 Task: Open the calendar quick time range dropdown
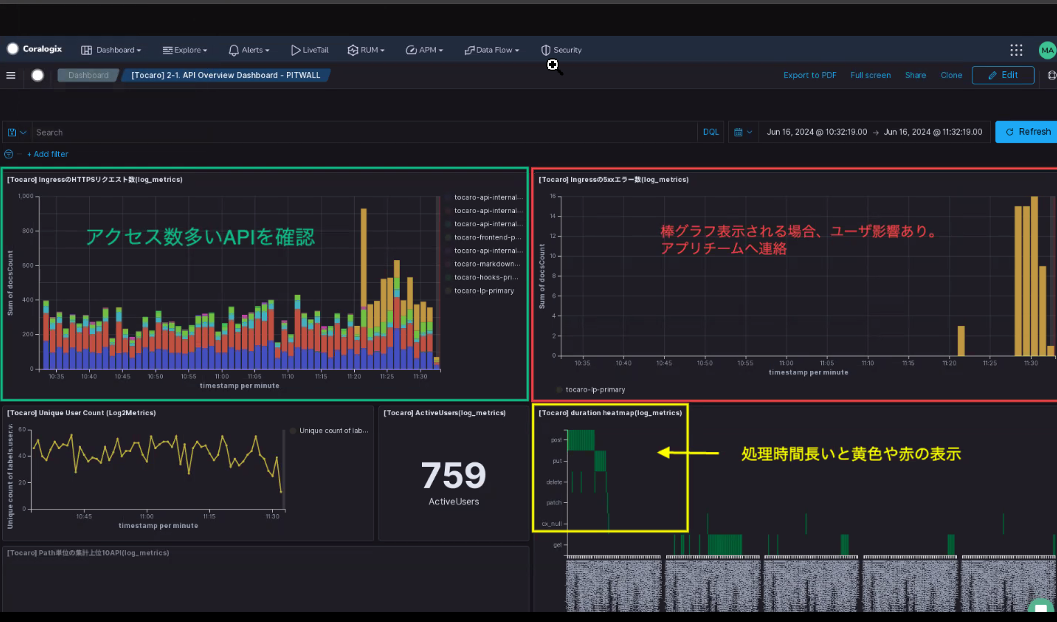pos(742,132)
